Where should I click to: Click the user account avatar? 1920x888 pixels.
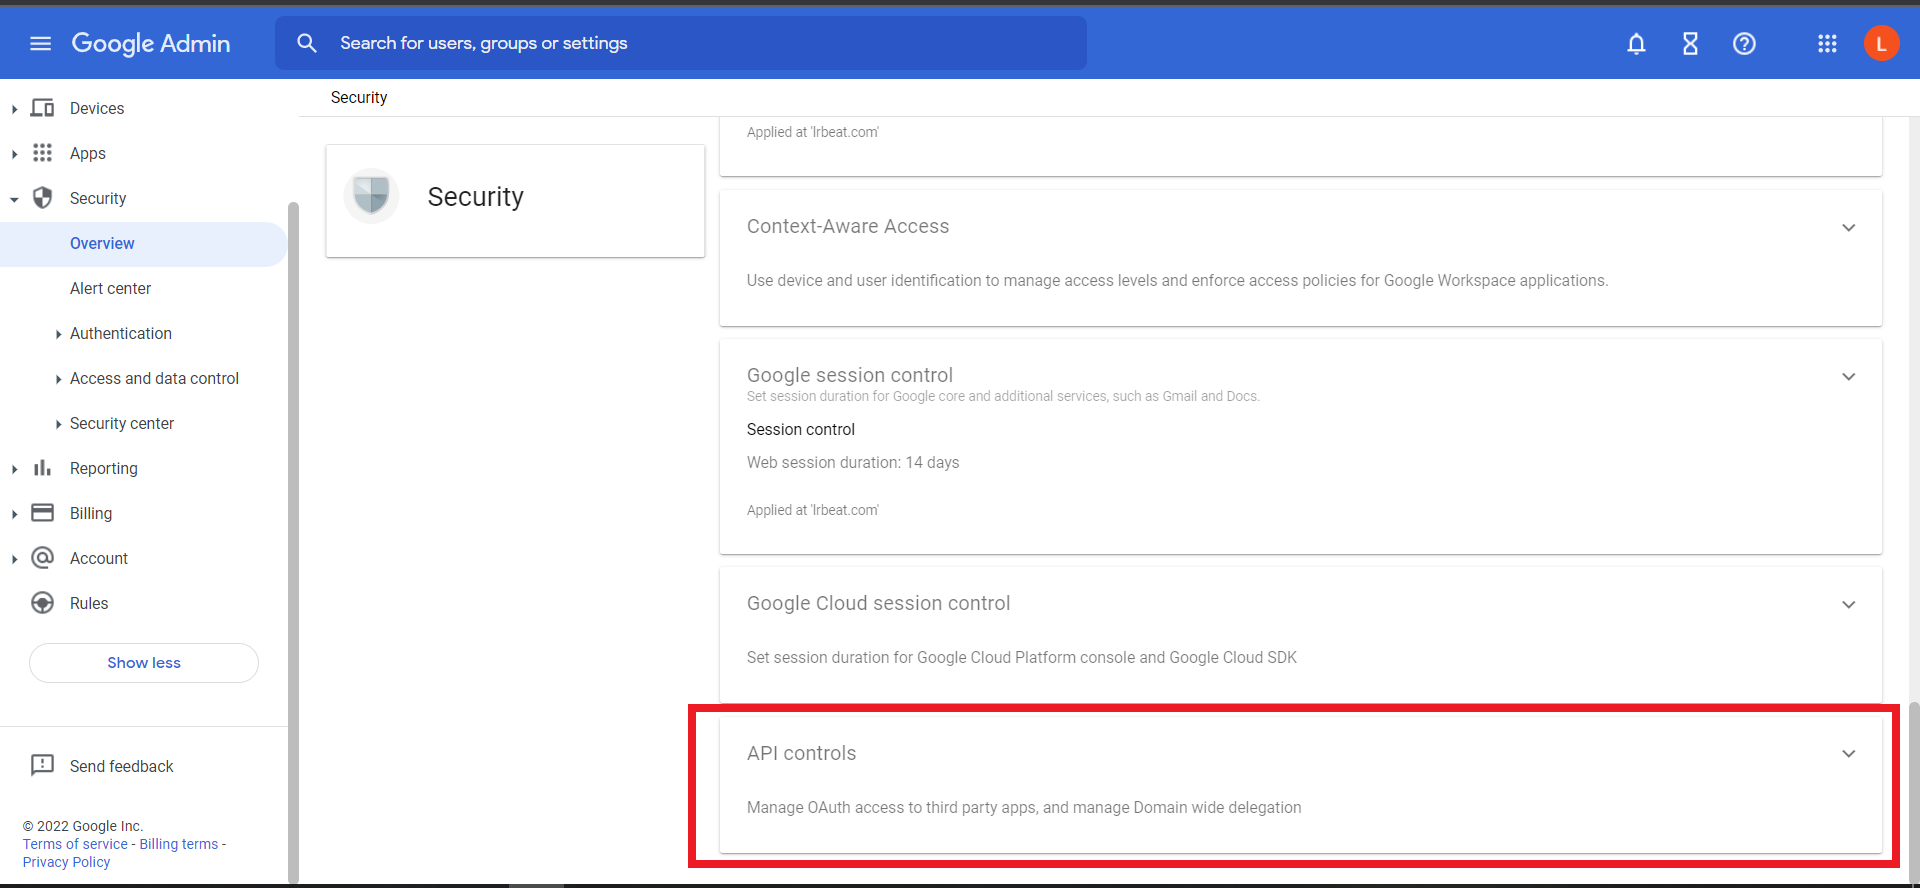[1881, 44]
